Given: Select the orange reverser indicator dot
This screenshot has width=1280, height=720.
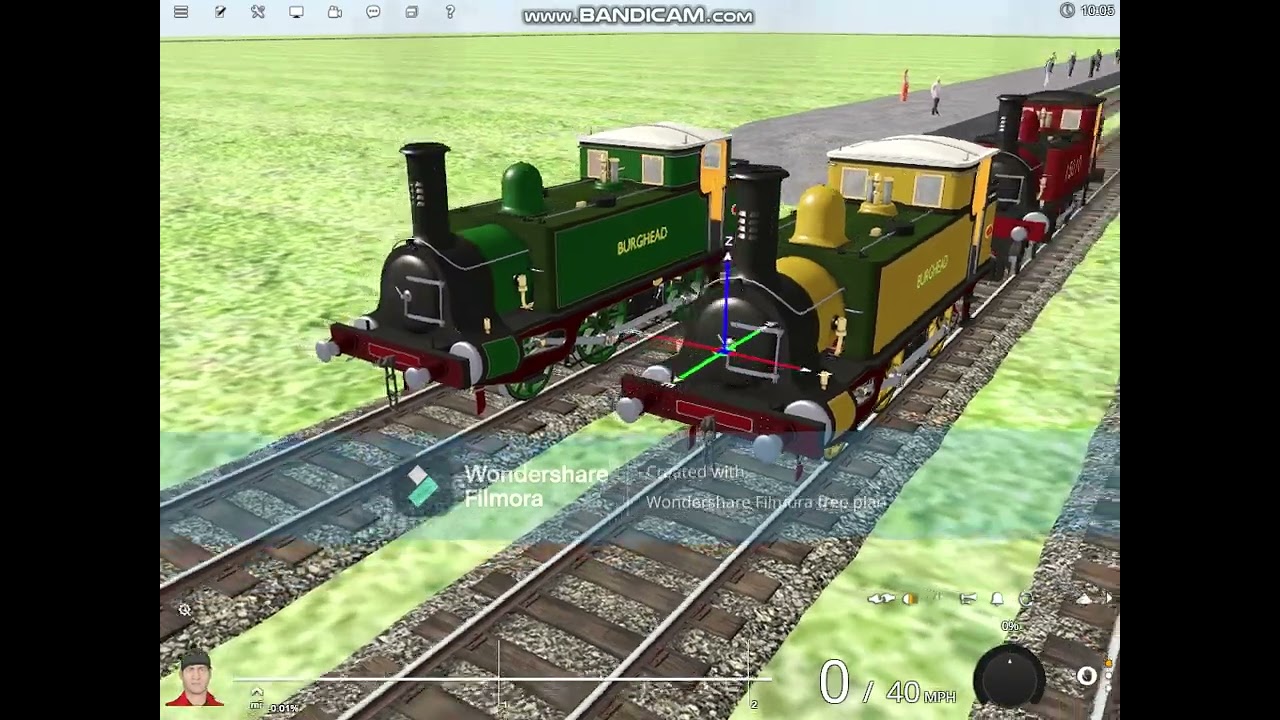Looking at the screenshot, I should tap(1108, 663).
